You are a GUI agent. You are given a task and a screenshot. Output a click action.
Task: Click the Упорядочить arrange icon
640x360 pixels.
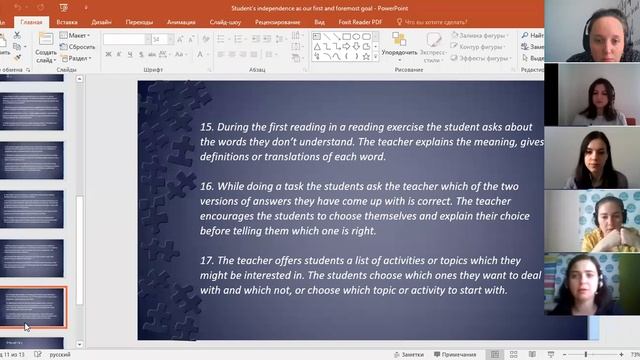[x=399, y=40]
